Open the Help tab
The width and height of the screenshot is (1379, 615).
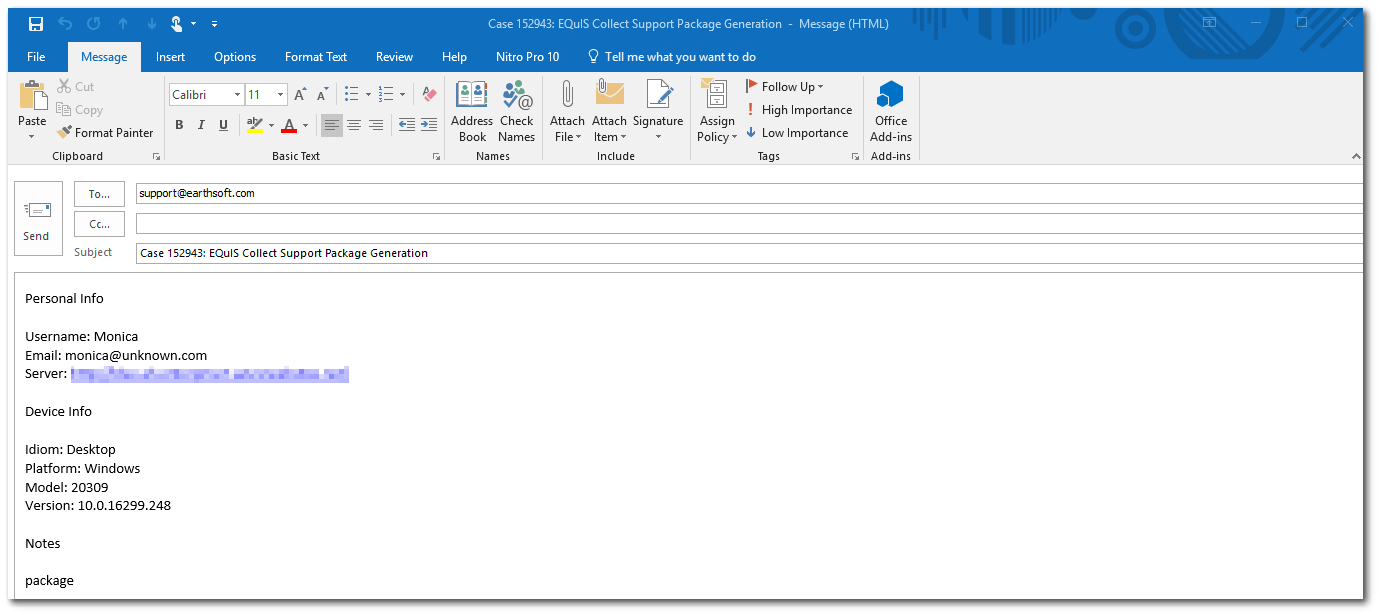tap(454, 57)
